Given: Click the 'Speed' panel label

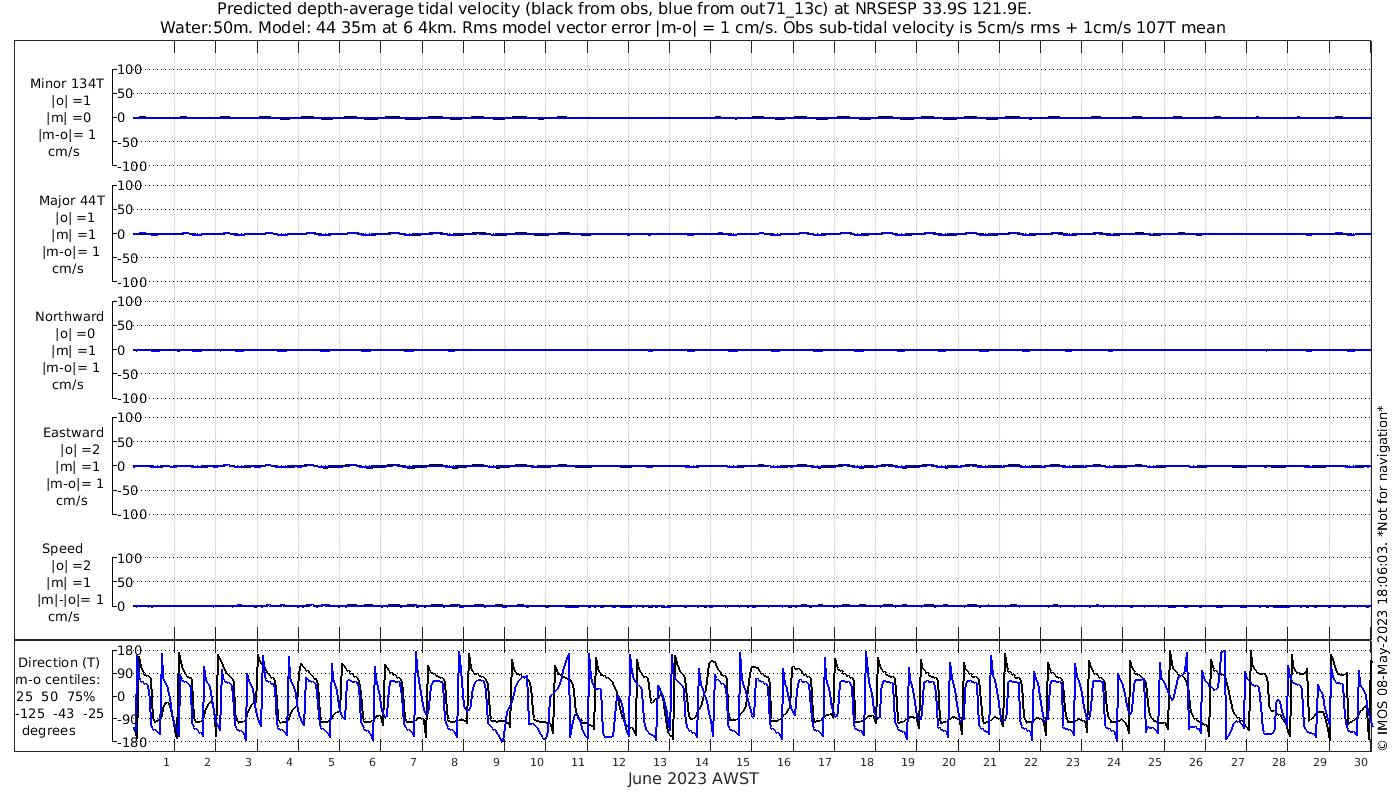Looking at the screenshot, I should click(x=62, y=549).
